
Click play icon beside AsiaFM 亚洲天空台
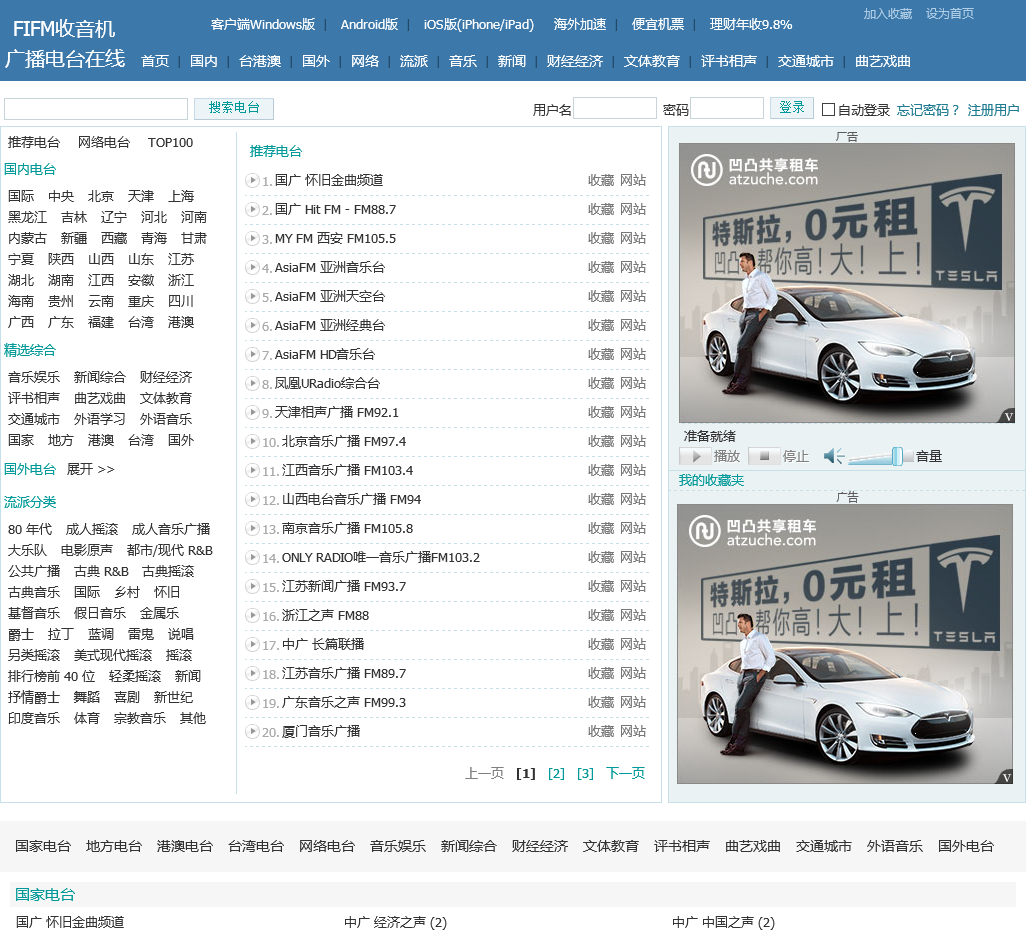(x=252, y=296)
